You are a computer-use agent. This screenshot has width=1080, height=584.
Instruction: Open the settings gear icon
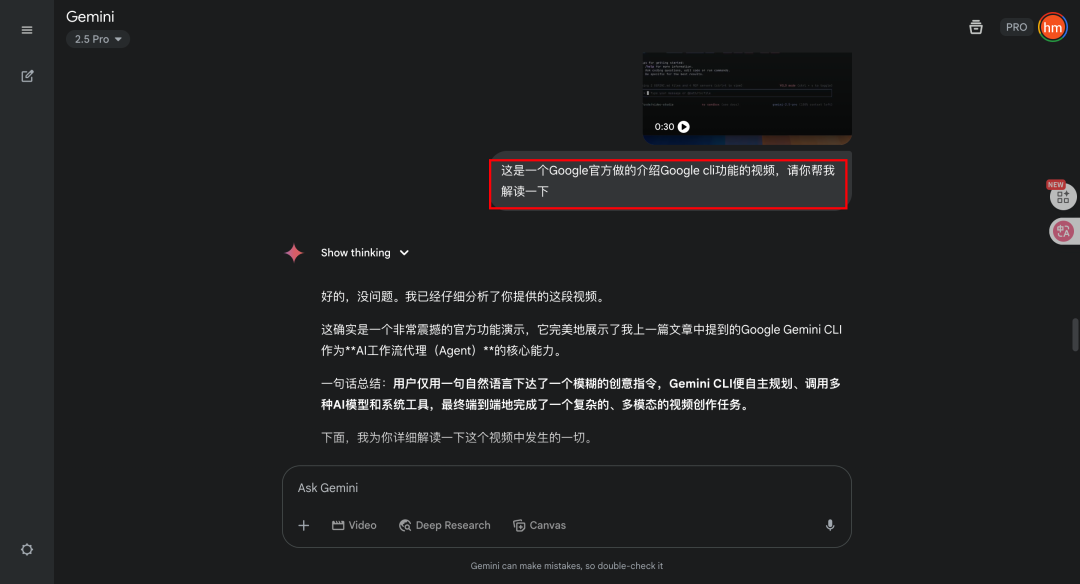tap(27, 550)
